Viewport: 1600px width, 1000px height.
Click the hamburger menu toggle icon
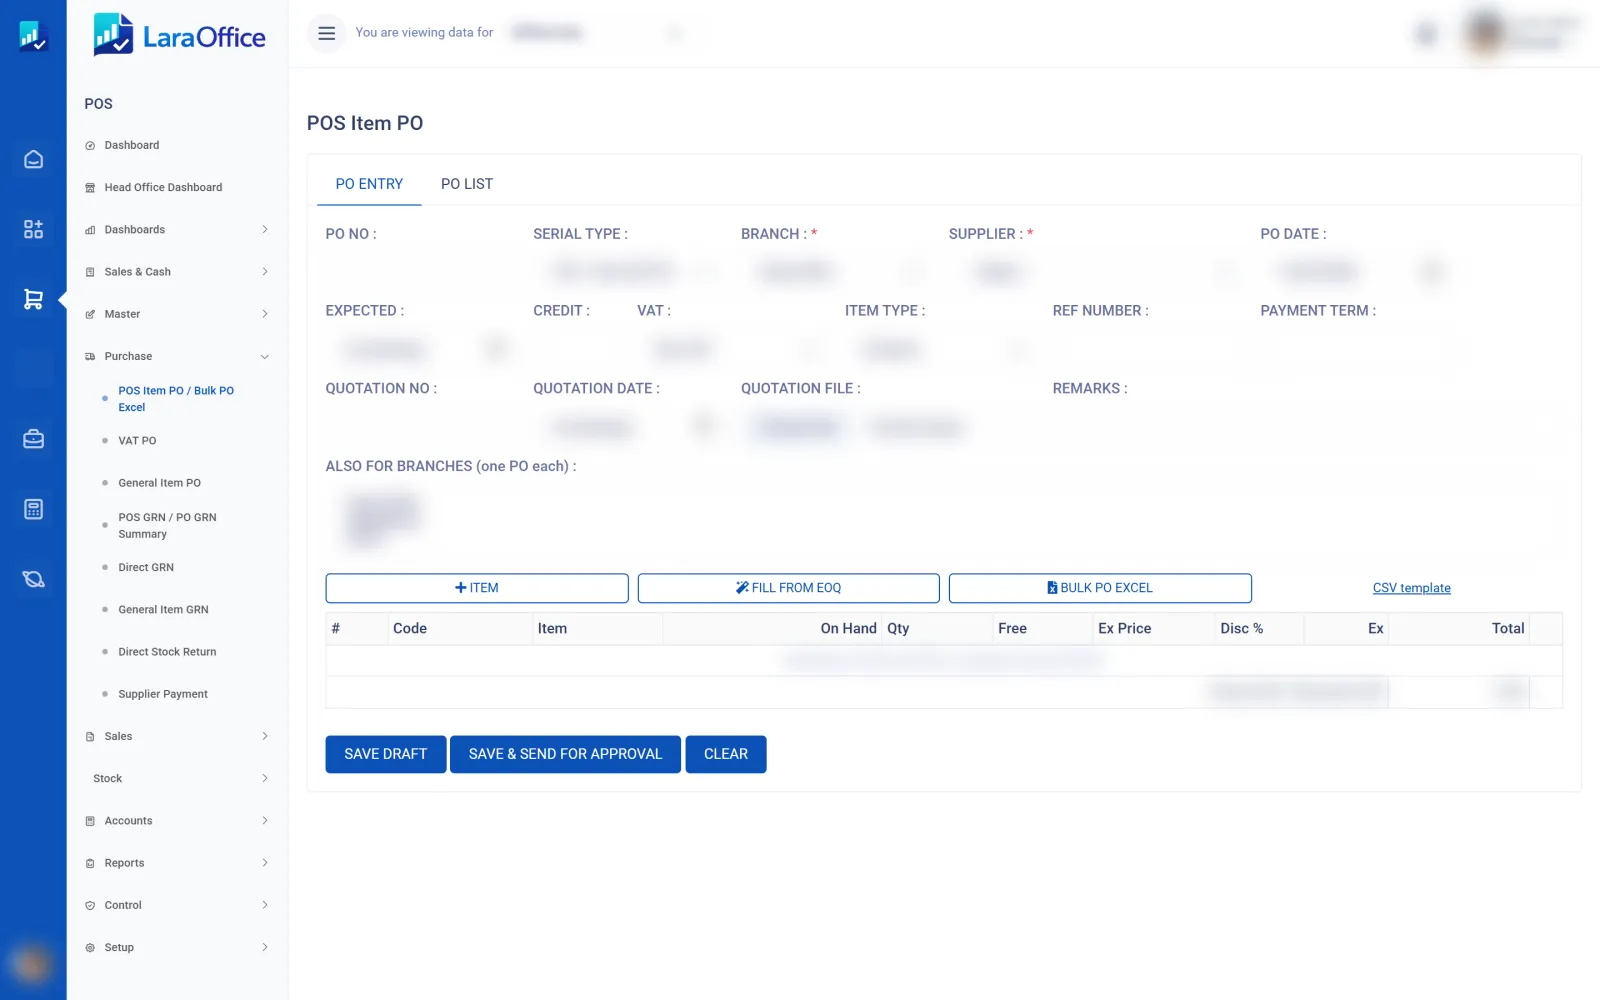[326, 33]
